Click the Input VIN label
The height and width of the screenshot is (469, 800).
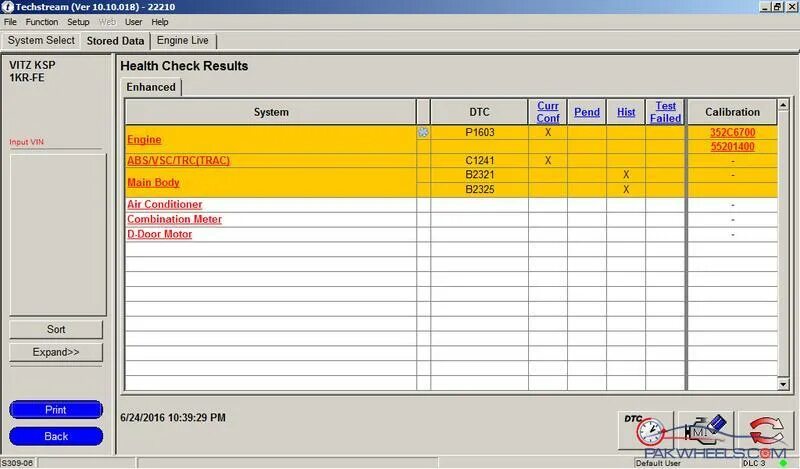(27, 142)
